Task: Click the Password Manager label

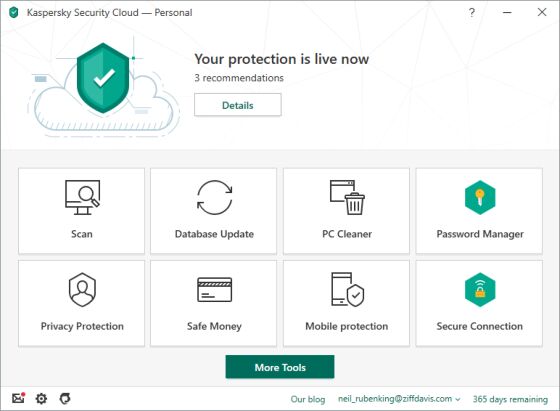Action: [480, 234]
